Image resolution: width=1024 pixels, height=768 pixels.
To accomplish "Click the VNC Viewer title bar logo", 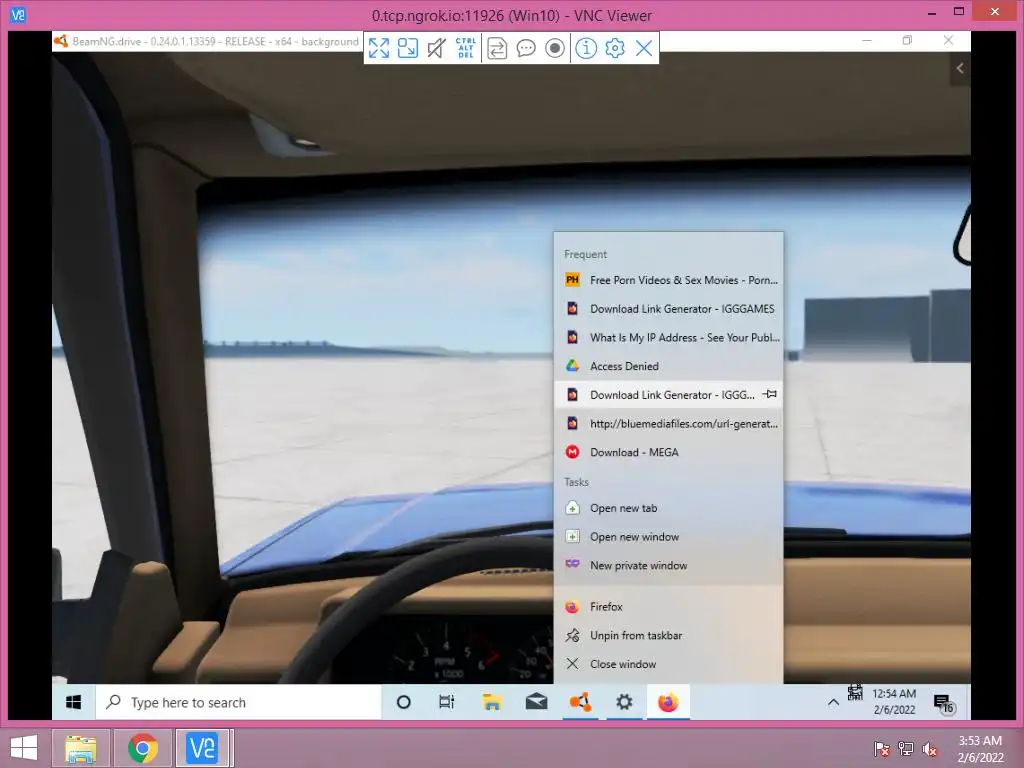I will tap(18, 14).
